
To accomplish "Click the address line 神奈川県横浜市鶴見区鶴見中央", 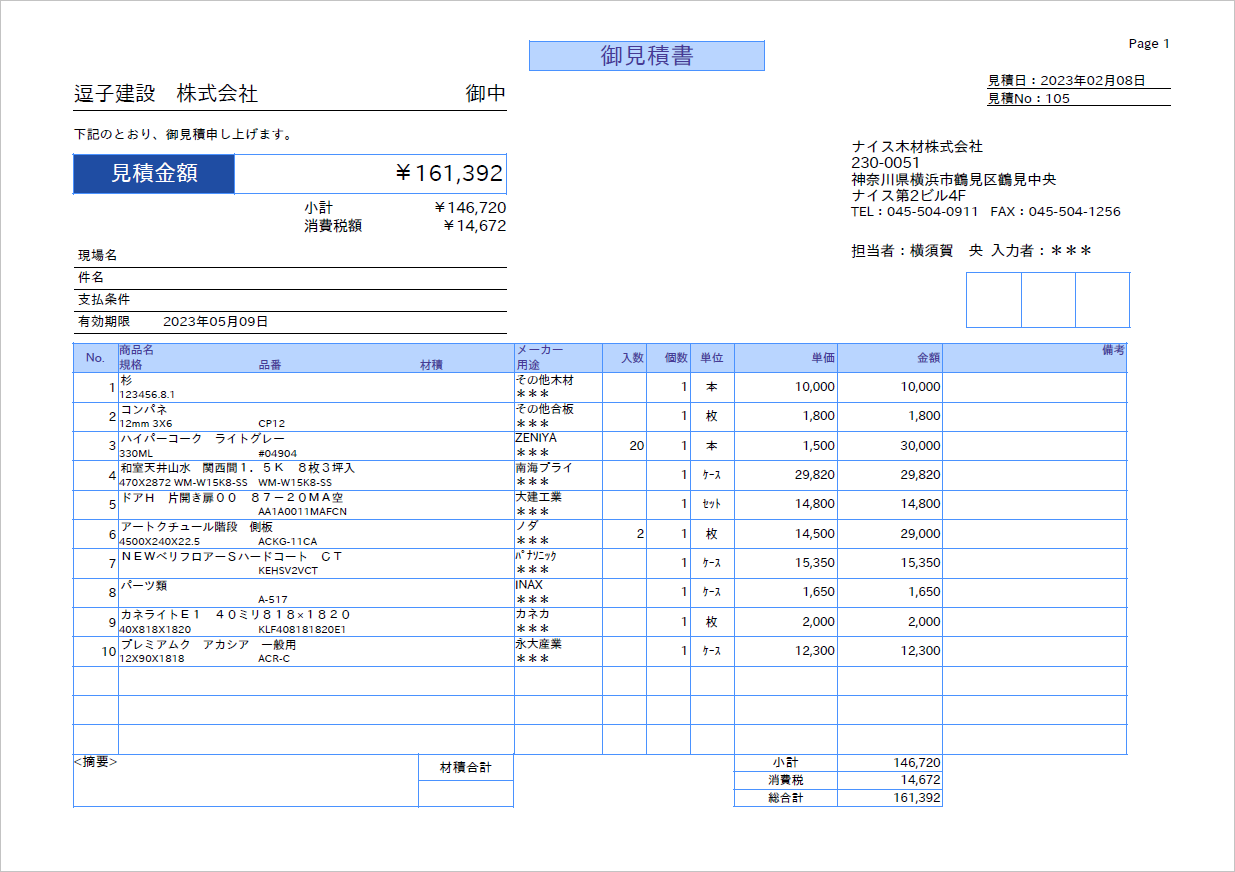I will pos(954,180).
